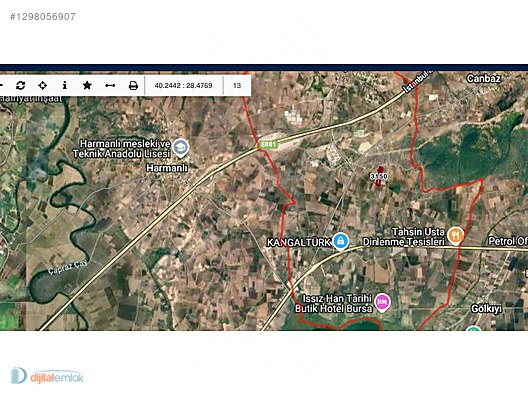Click the Gölkıyı place label
Viewport: 528px width, 396px height.
(486, 309)
